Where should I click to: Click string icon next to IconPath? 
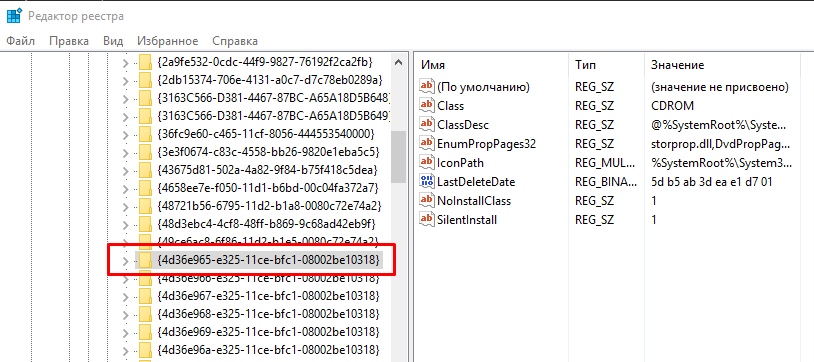[x=427, y=163]
